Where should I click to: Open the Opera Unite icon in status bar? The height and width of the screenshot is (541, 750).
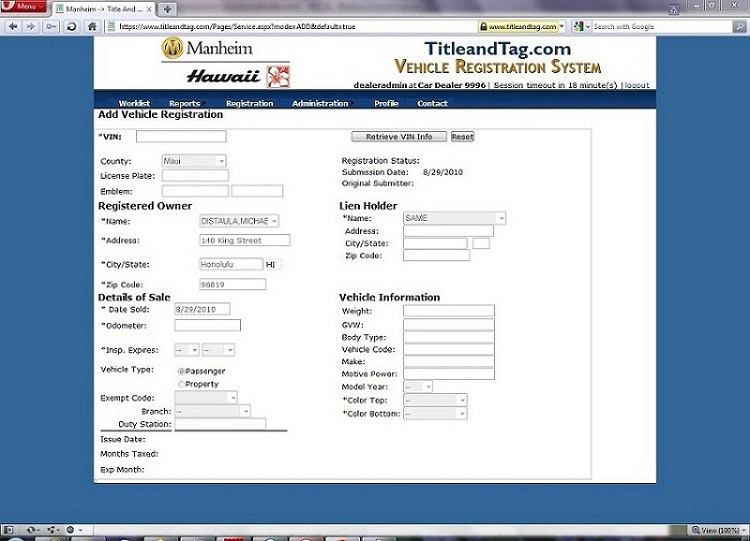click(51, 530)
